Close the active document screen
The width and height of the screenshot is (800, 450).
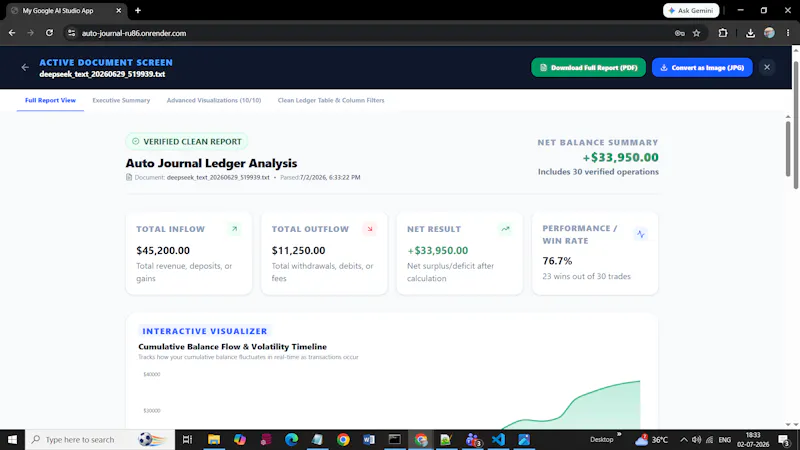click(767, 67)
